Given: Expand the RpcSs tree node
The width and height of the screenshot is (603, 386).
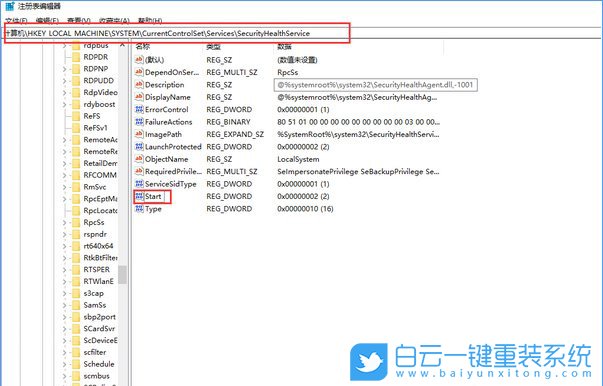Looking at the screenshot, I should pyautogui.click(x=65, y=223).
